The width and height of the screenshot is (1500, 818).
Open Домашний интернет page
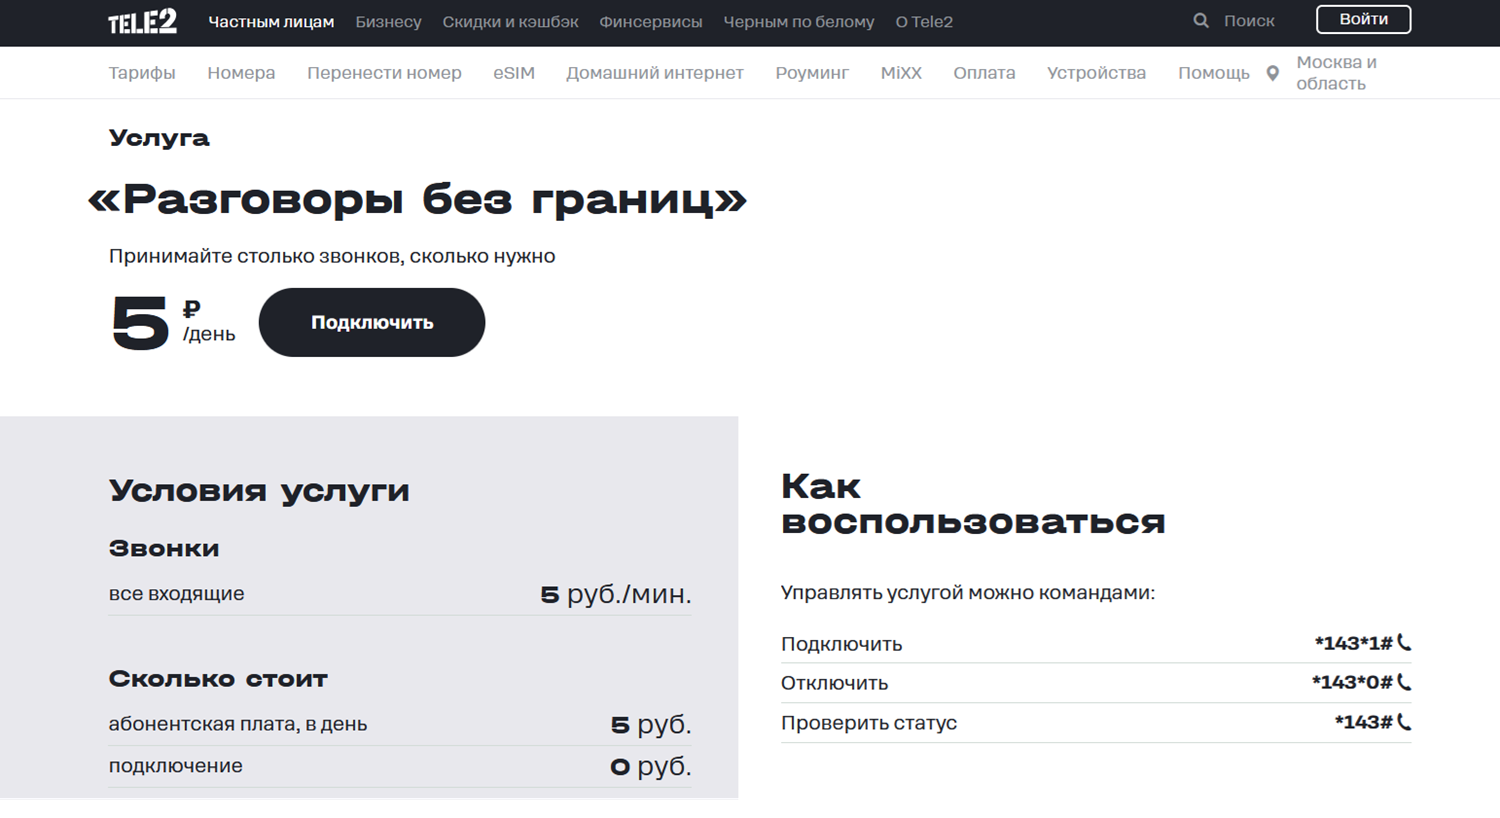(655, 73)
